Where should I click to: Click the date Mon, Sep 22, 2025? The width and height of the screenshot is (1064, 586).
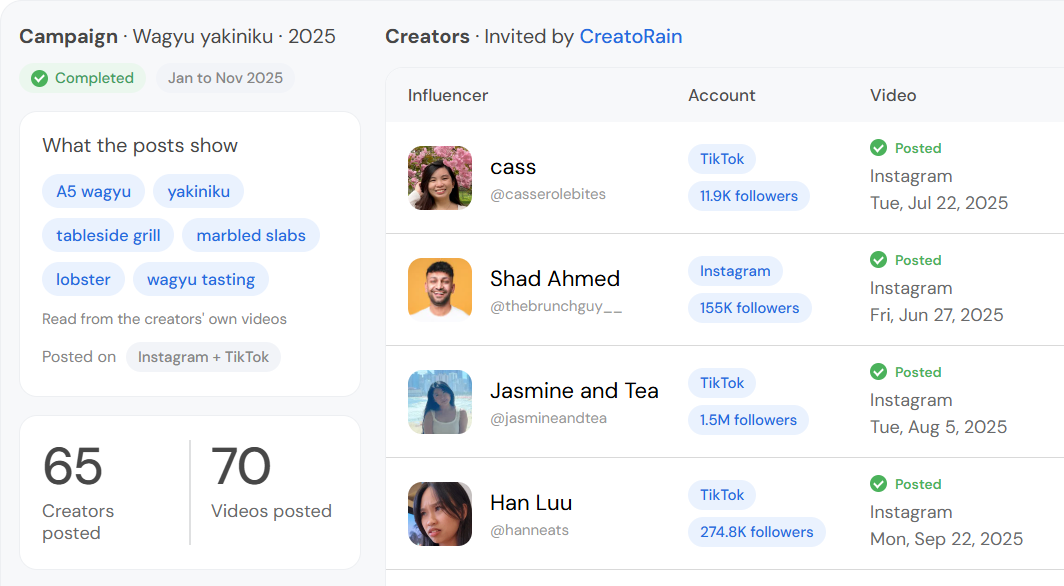tap(947, 539)
